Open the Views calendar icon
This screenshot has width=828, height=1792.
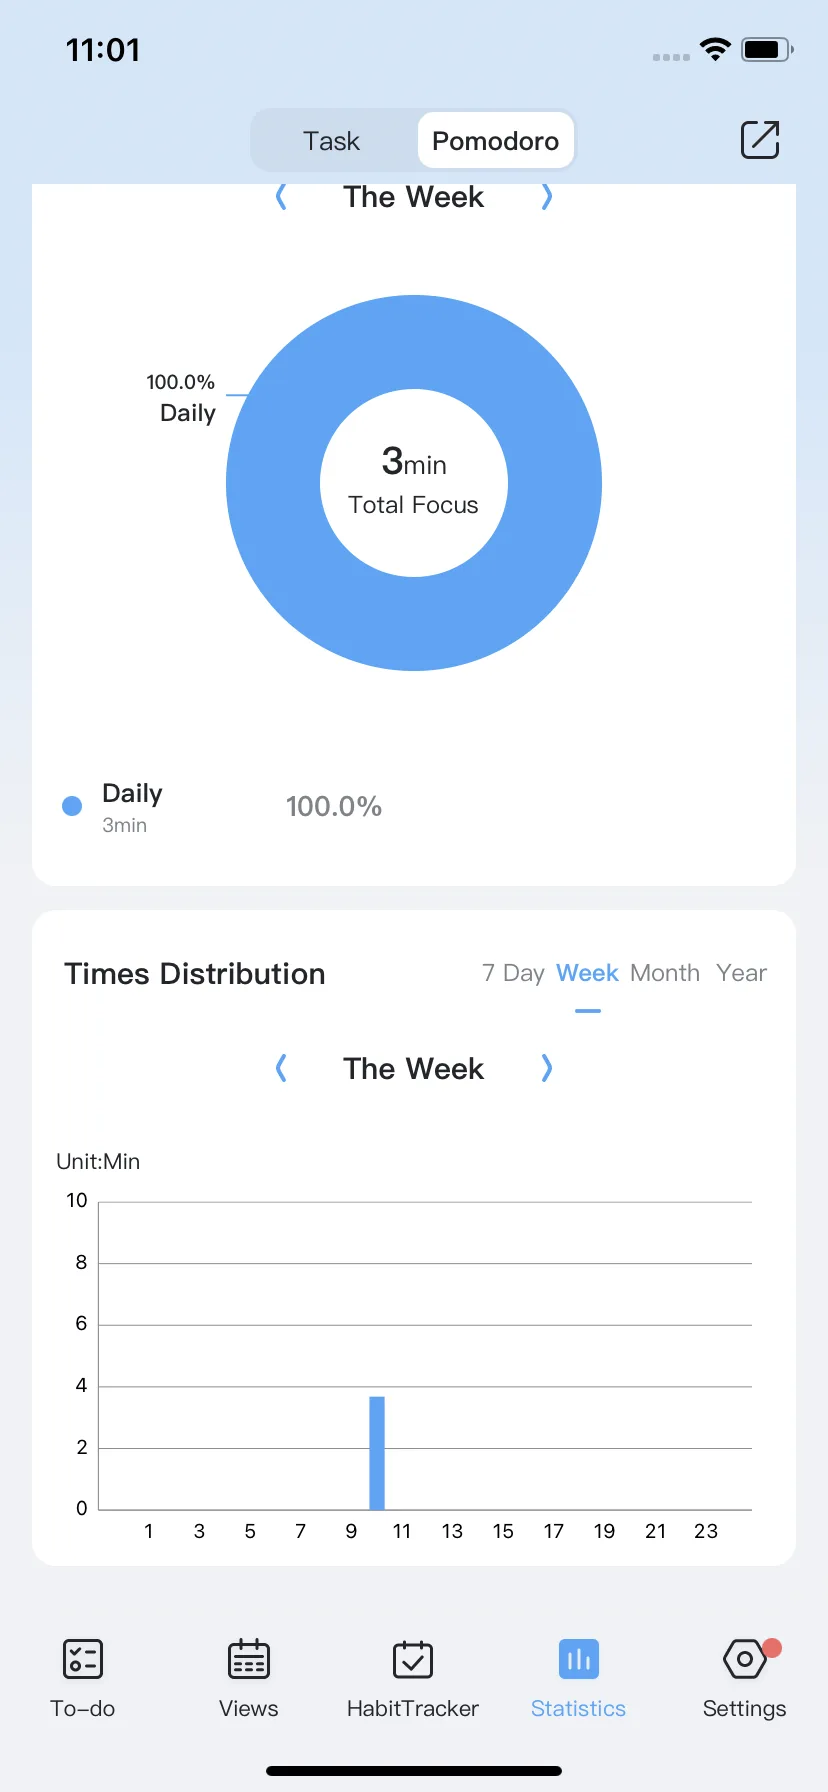[248, 1659]
